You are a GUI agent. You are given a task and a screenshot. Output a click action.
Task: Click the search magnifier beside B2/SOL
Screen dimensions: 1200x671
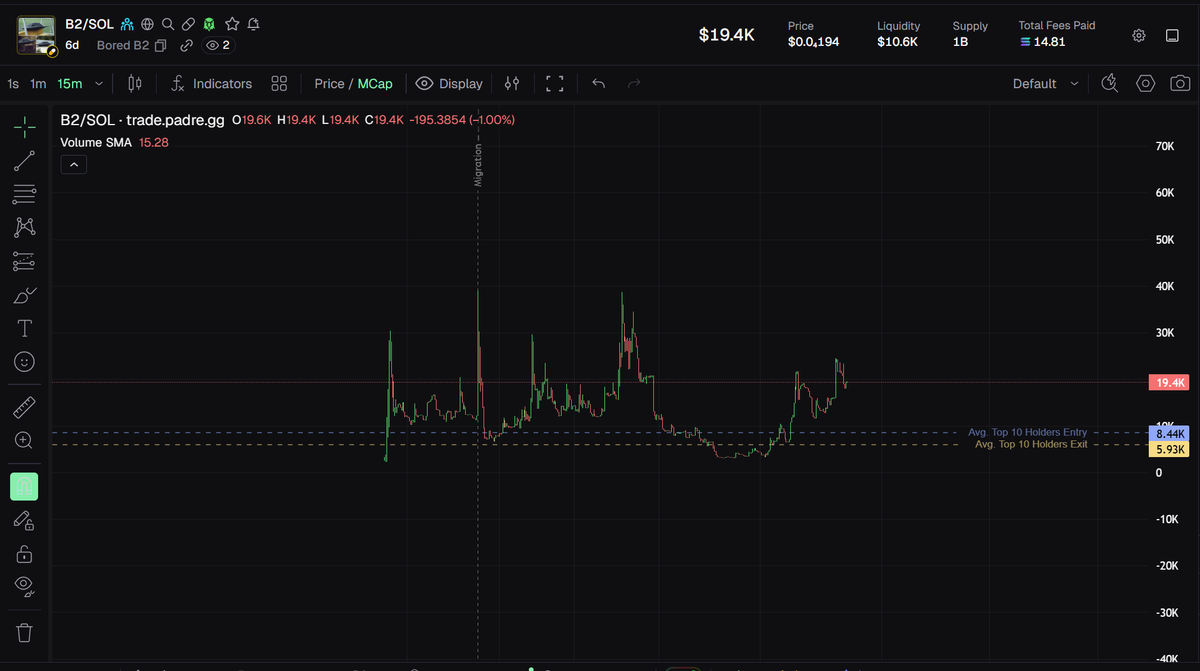point(168,23)
